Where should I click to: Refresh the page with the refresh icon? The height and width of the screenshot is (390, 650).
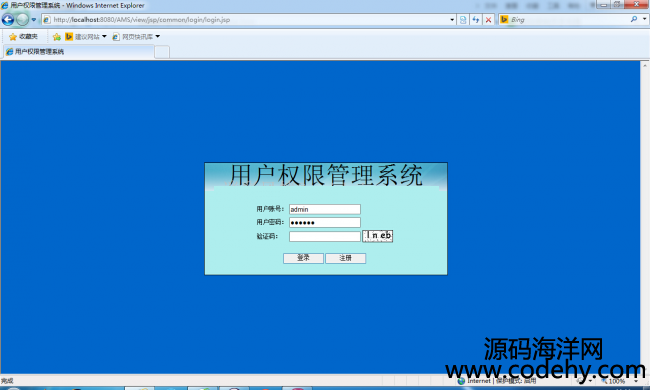476,19
